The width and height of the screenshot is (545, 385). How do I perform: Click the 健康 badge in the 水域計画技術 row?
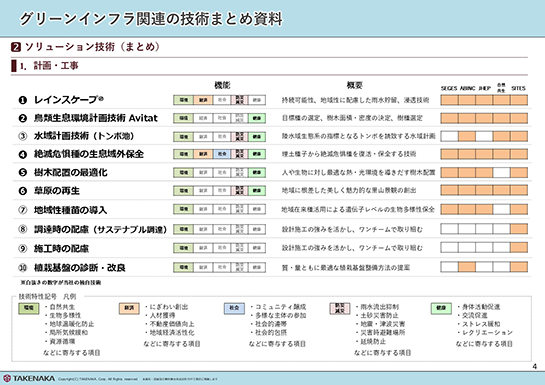point(257,137)
